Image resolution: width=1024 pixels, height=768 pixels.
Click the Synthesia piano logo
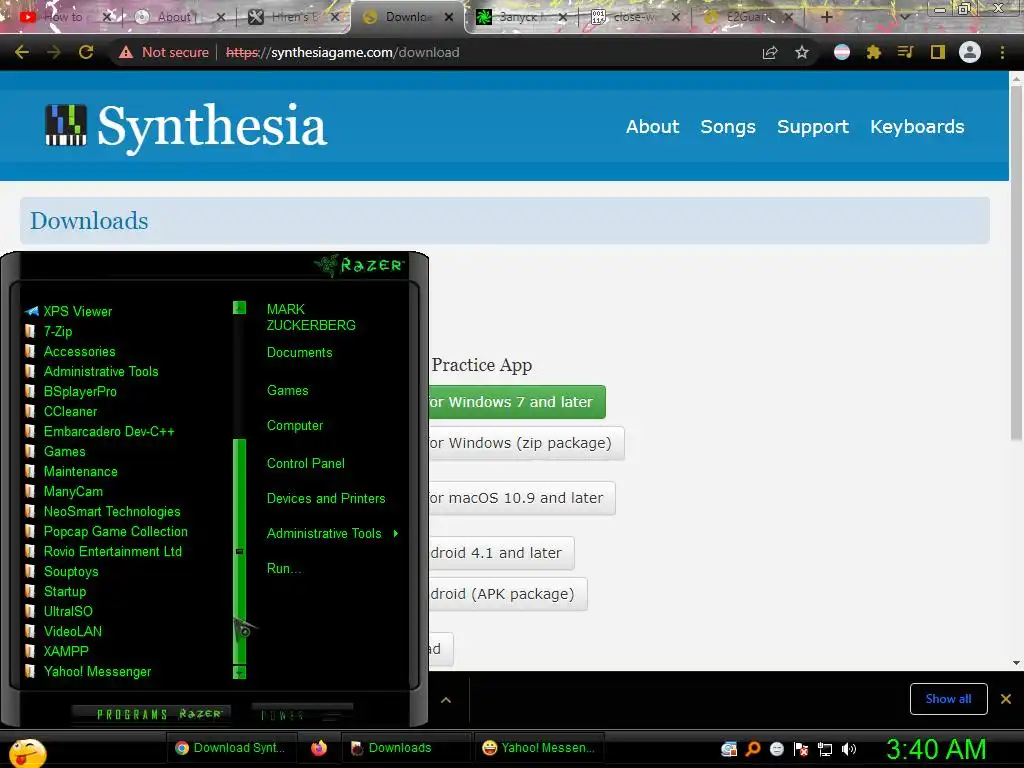(x=66, y=125)
